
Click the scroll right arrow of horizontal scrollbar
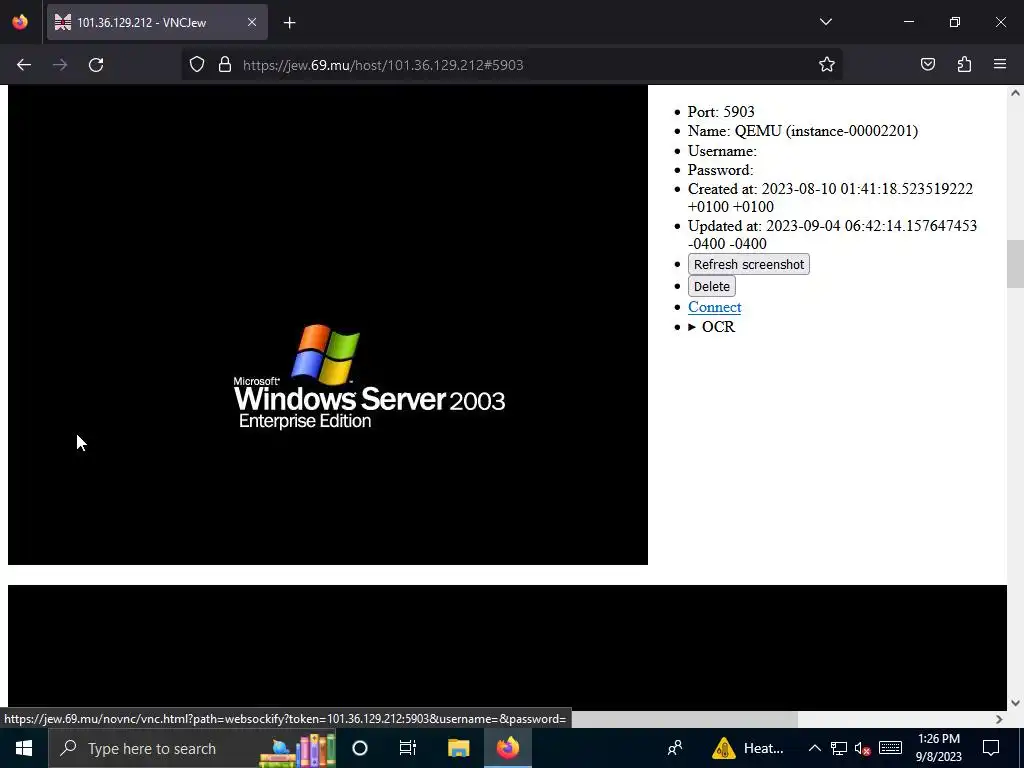999,719
